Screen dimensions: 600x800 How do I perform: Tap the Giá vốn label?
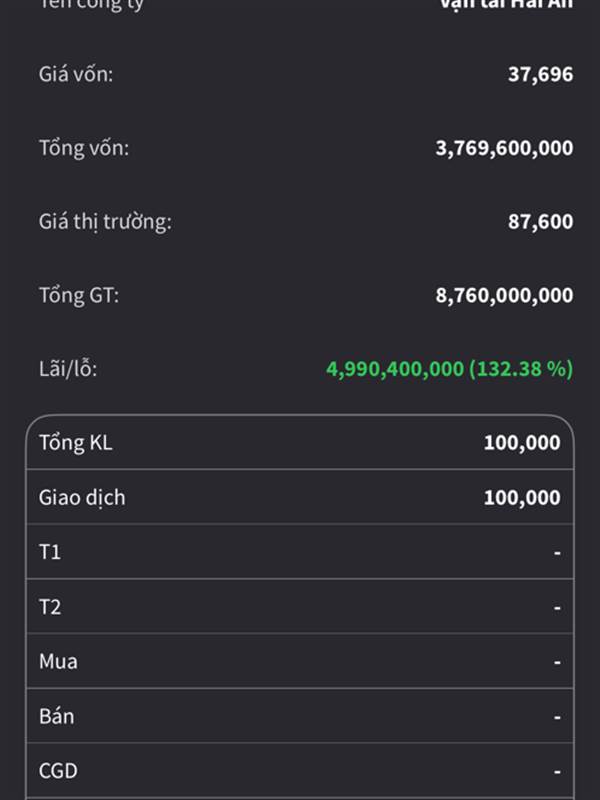(x=76, y=74)
